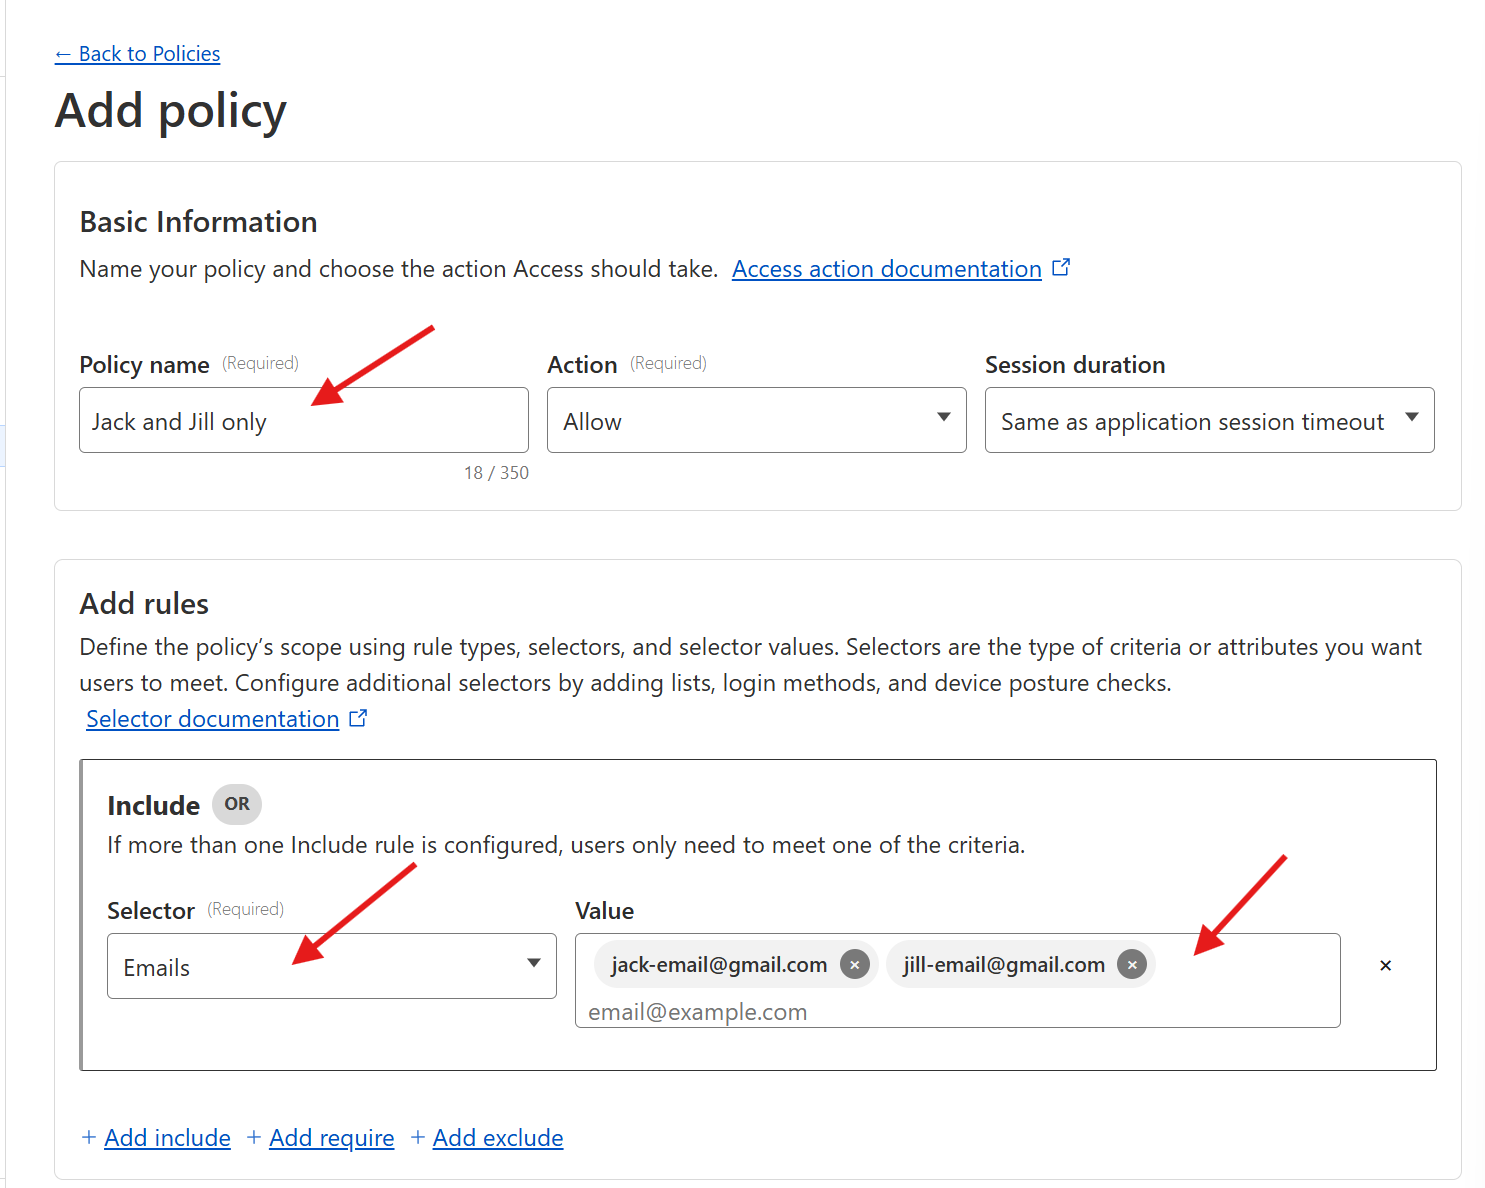Click inside the Policy name field
The height and width of the screenshot is (1188, 1485).
click(x=303, y=420)
